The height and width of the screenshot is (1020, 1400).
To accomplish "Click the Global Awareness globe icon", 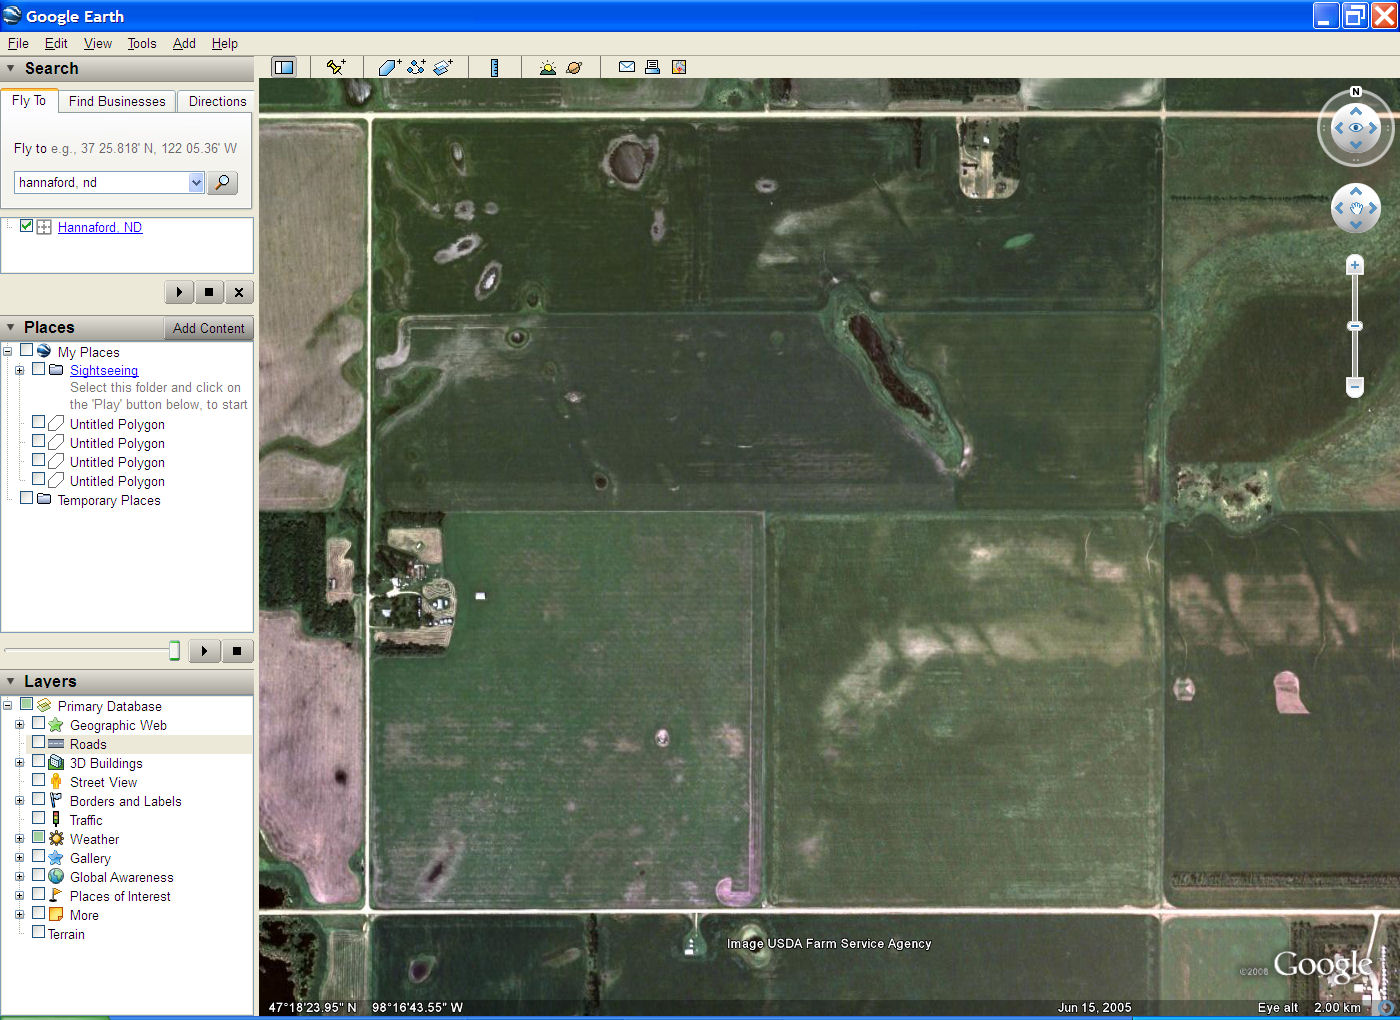I will click(x=56, y=877).
